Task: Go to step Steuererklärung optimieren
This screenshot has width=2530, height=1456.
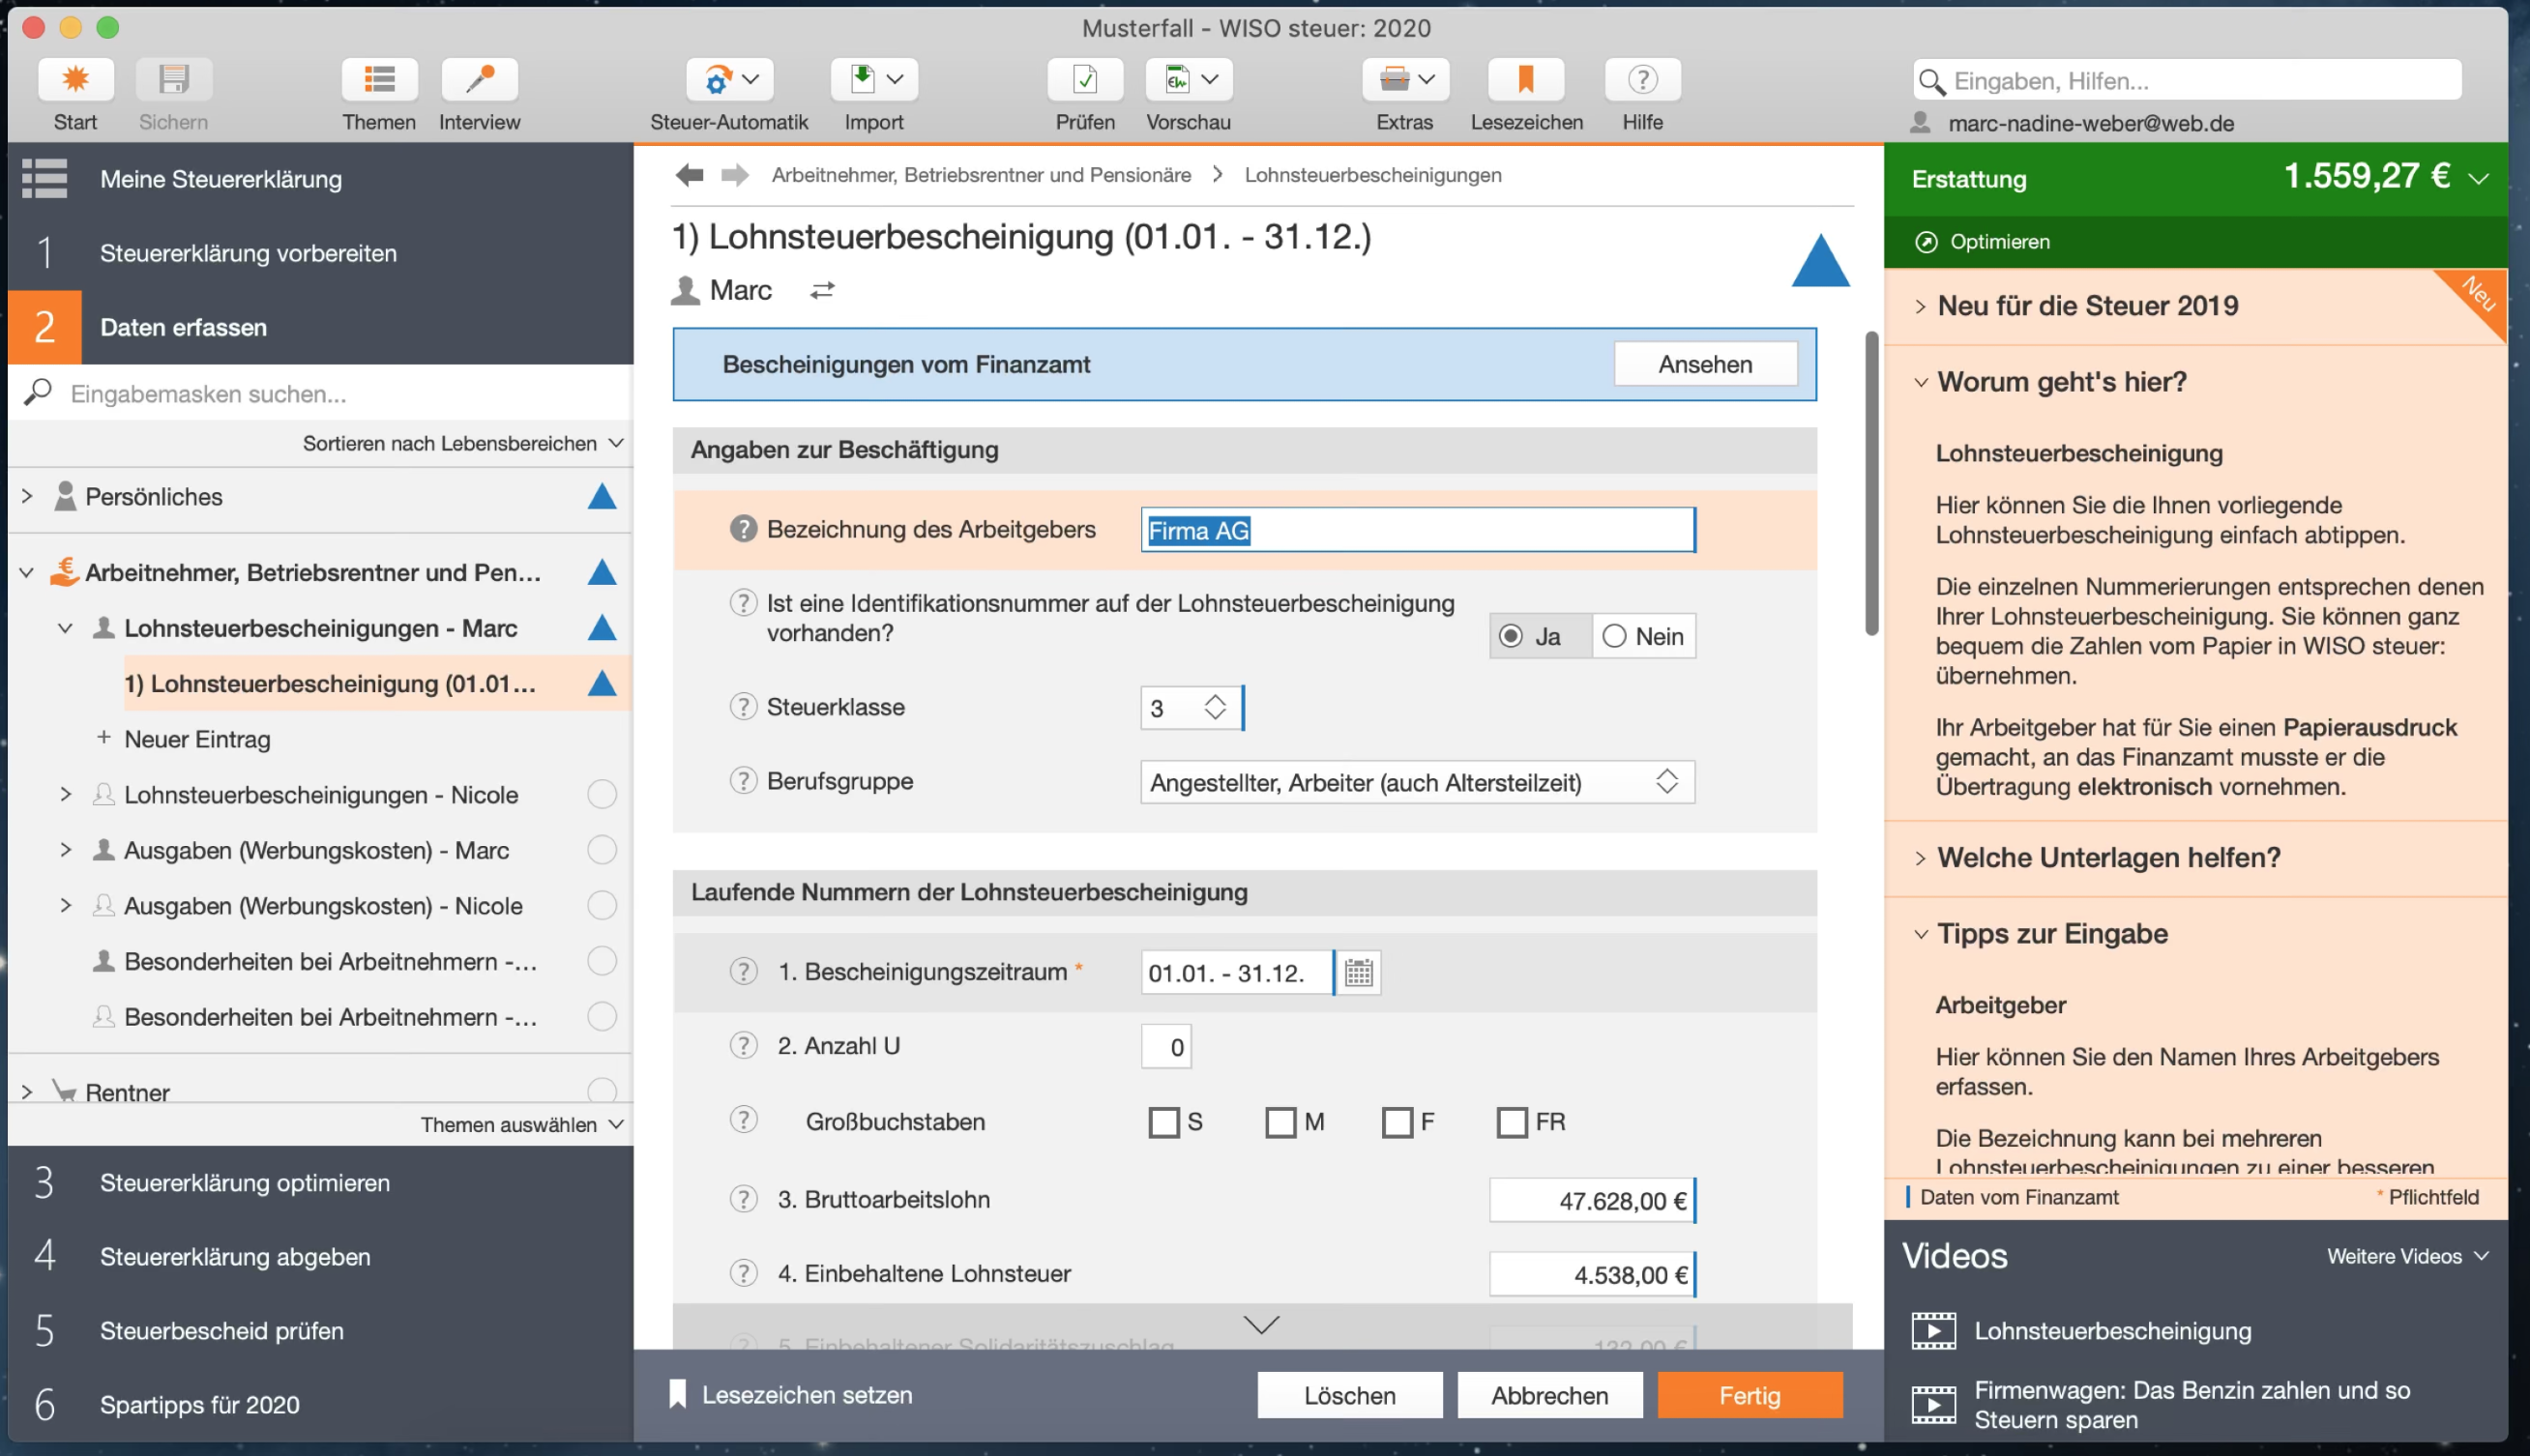Action: point(245,1183)
